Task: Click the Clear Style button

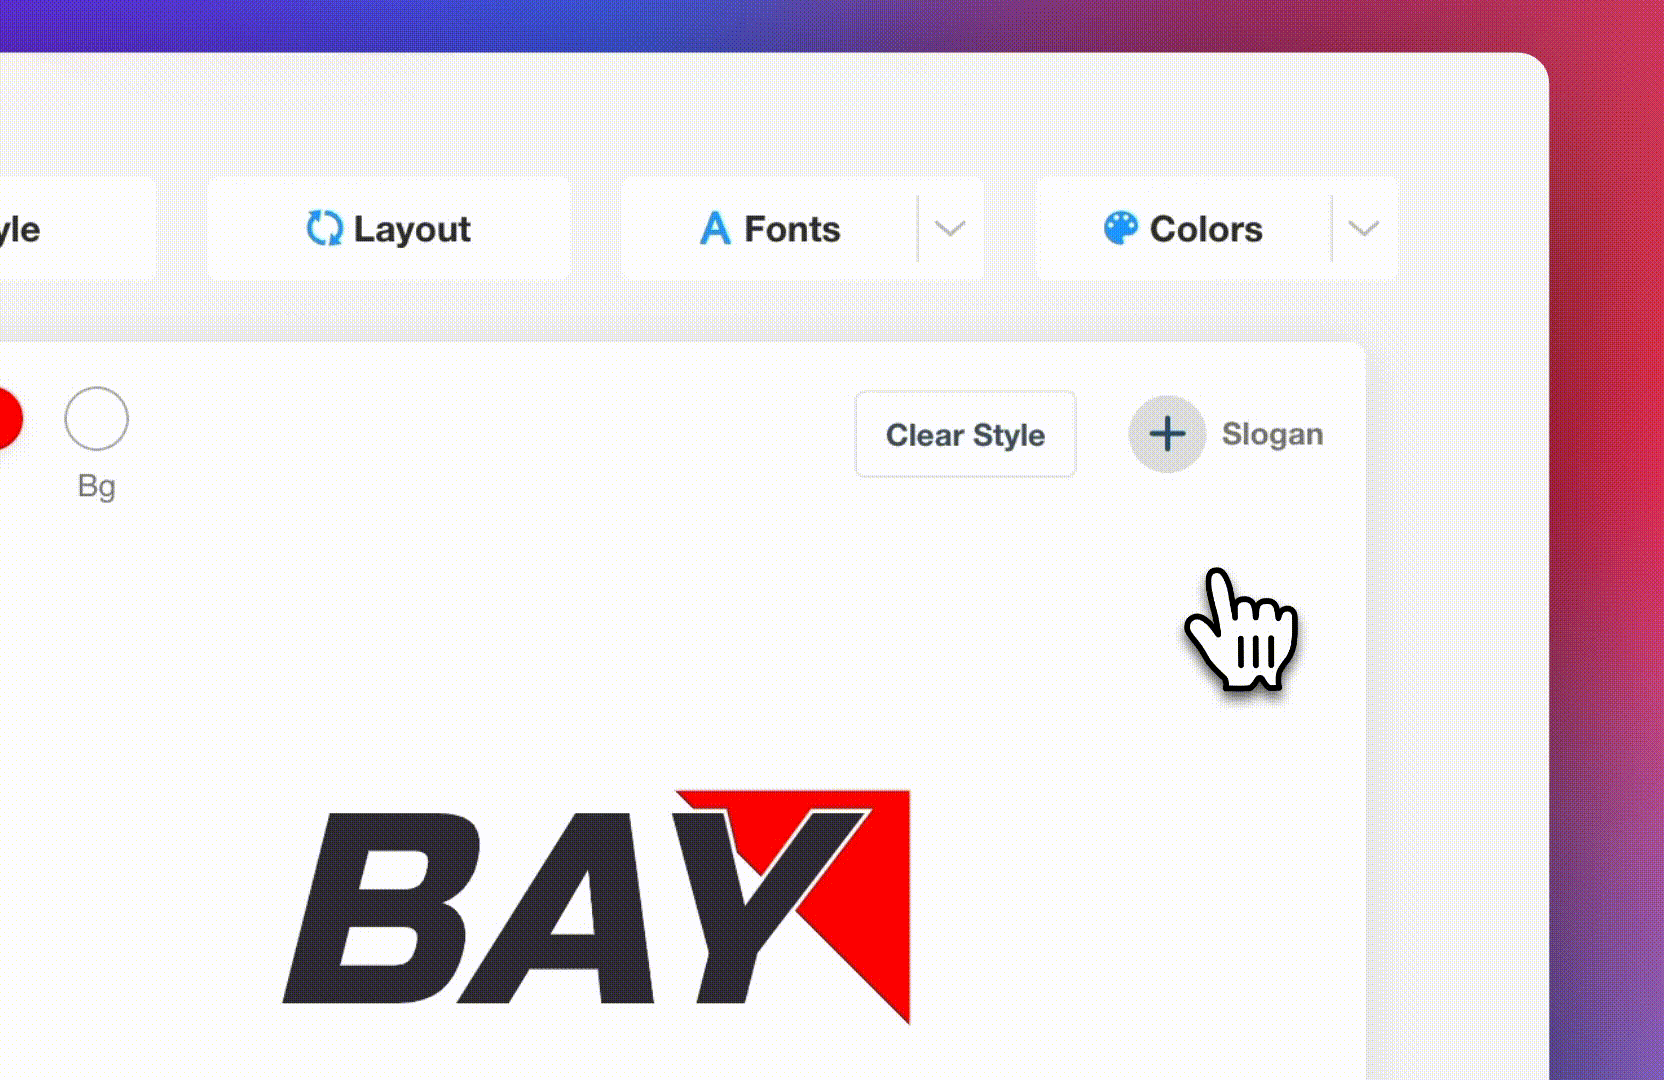Action: point(965,434)
